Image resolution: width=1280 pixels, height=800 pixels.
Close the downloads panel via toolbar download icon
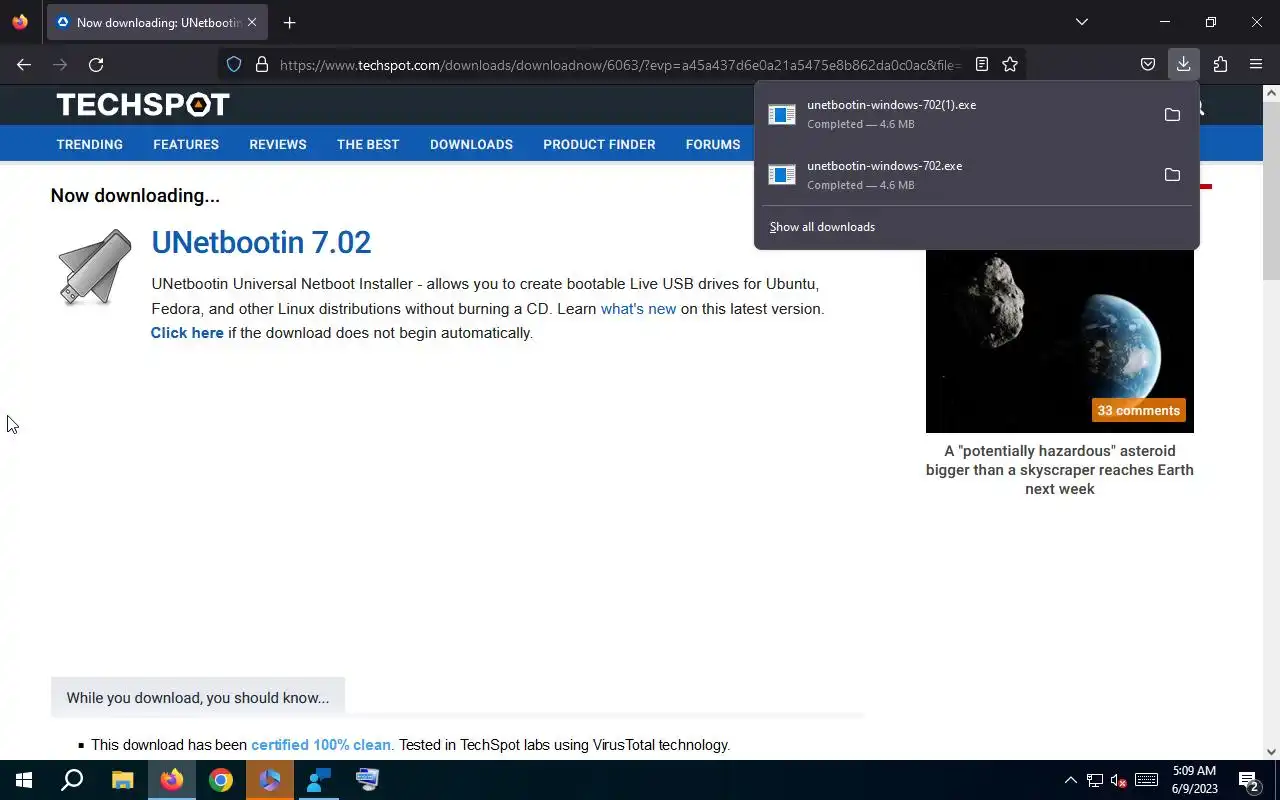click(x=1183, y=65)
